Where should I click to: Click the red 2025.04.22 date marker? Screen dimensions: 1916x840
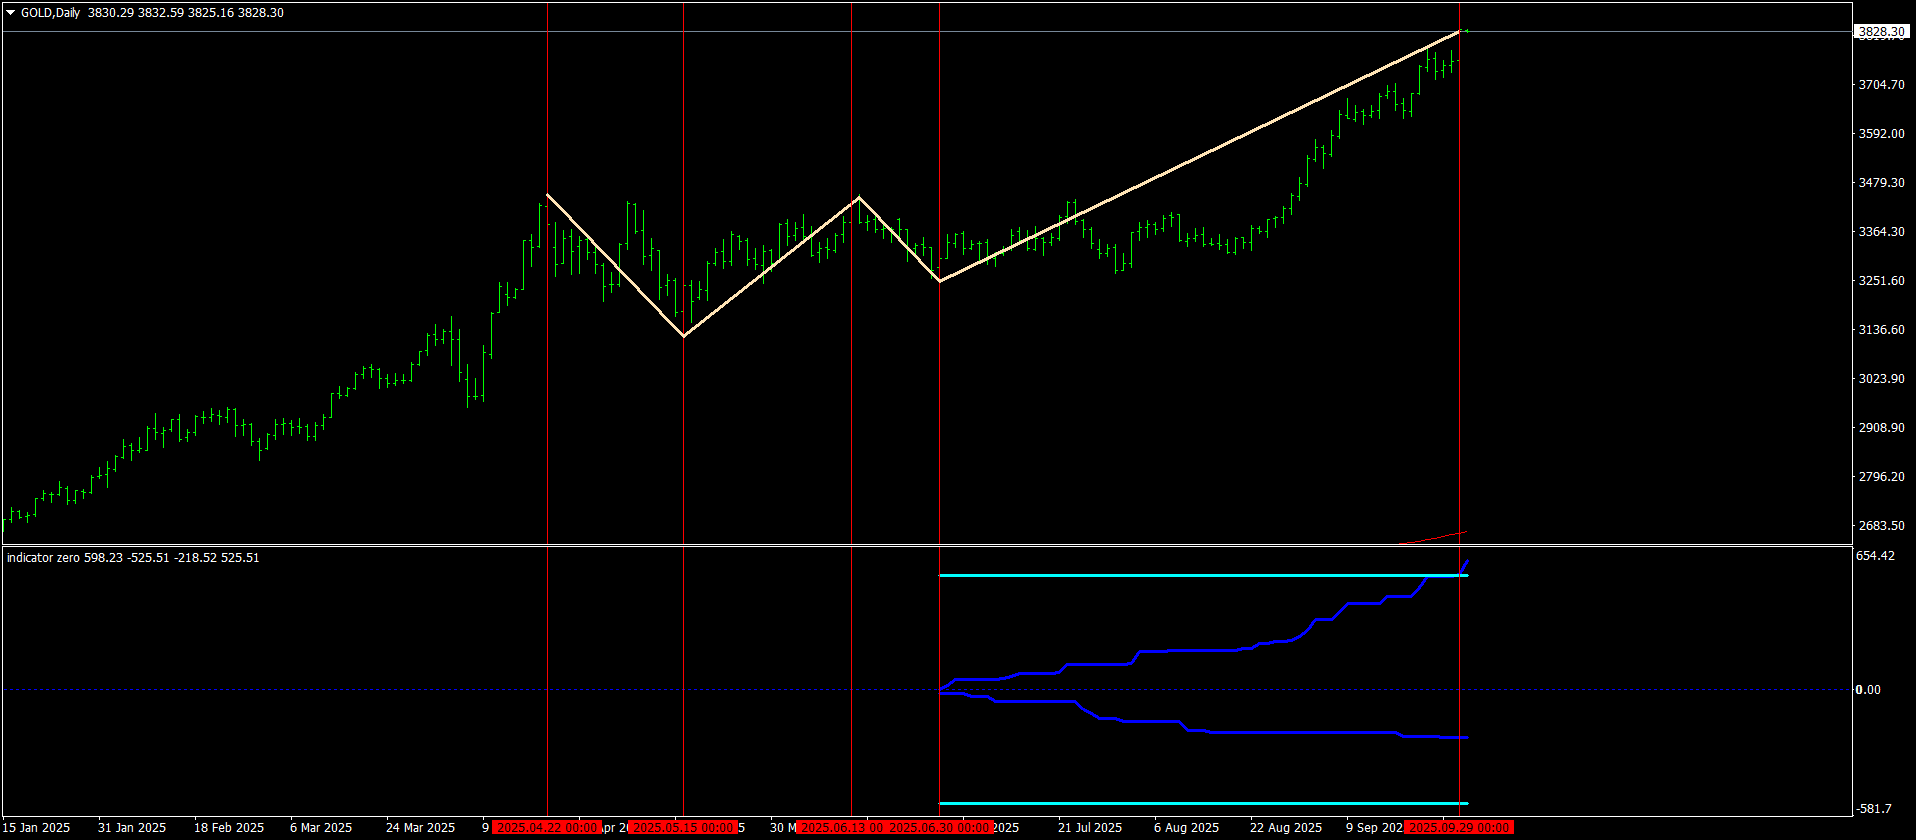(x=548, y=827)
